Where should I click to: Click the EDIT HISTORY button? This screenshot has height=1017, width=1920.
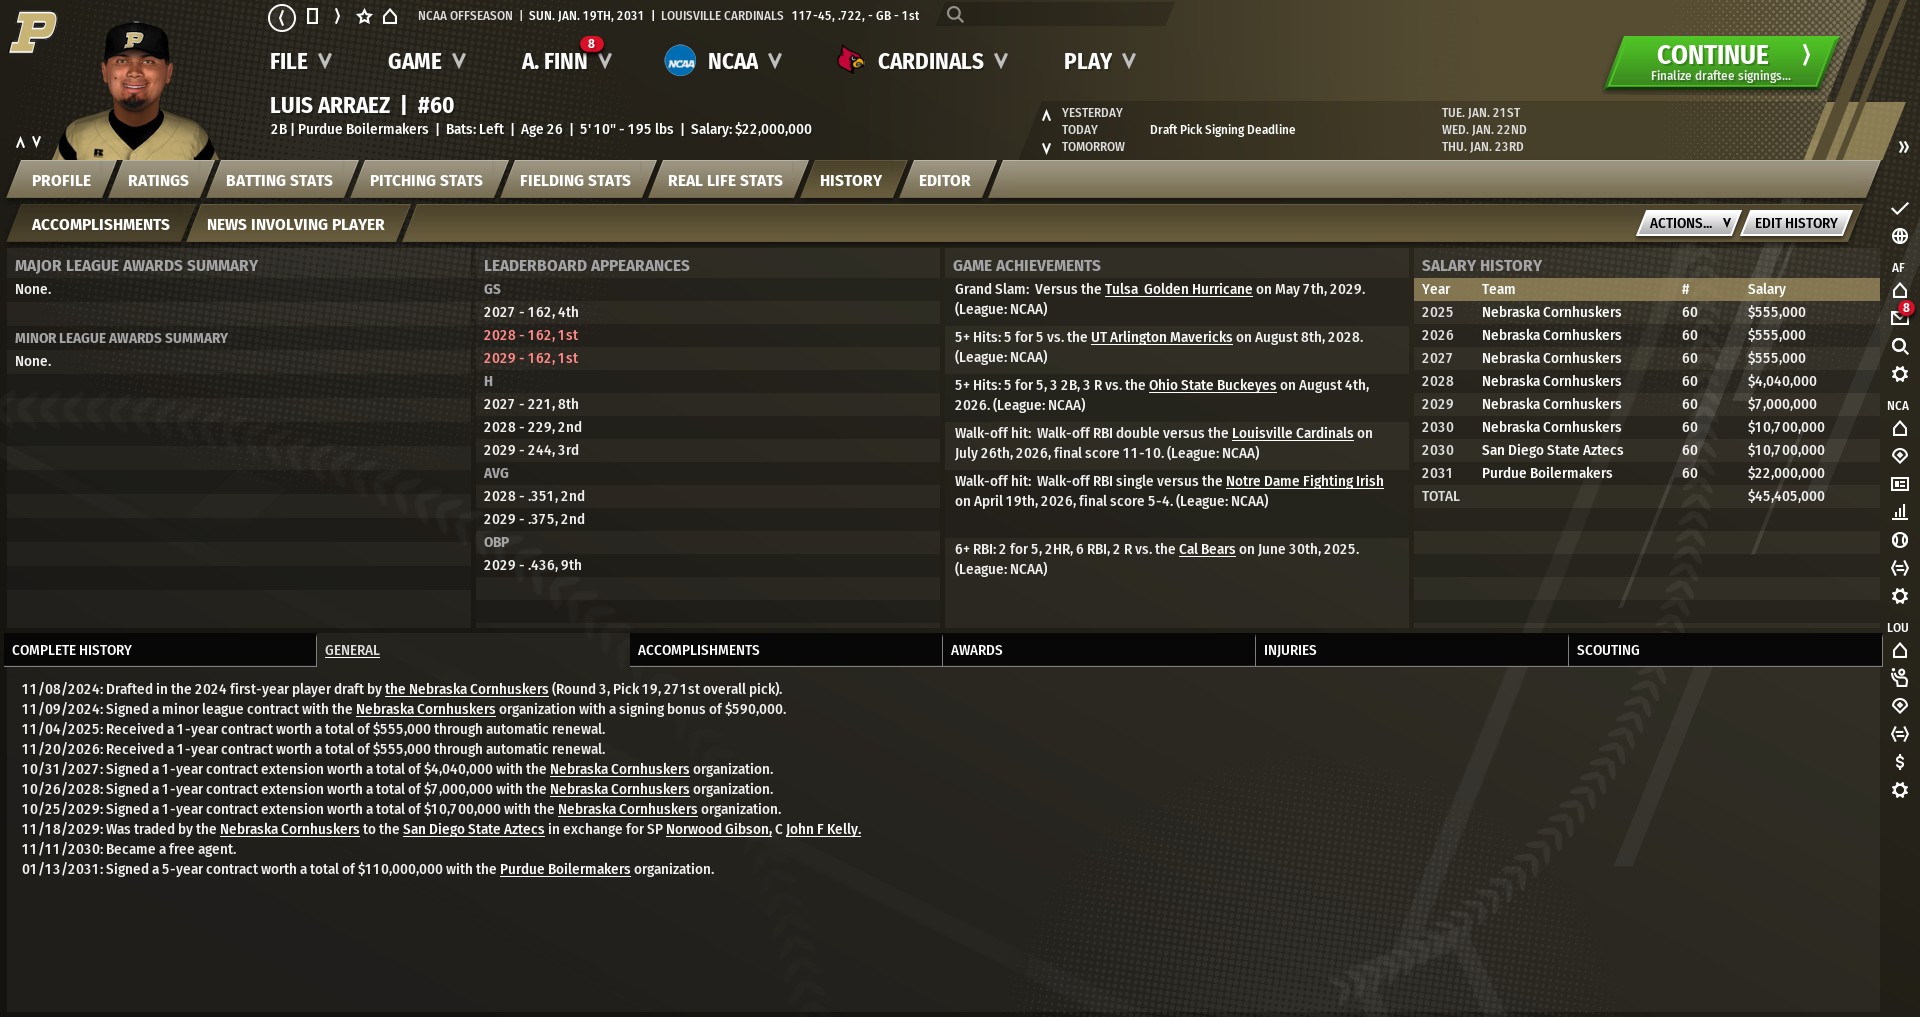pyautogui.click(x=1796, y=223)
